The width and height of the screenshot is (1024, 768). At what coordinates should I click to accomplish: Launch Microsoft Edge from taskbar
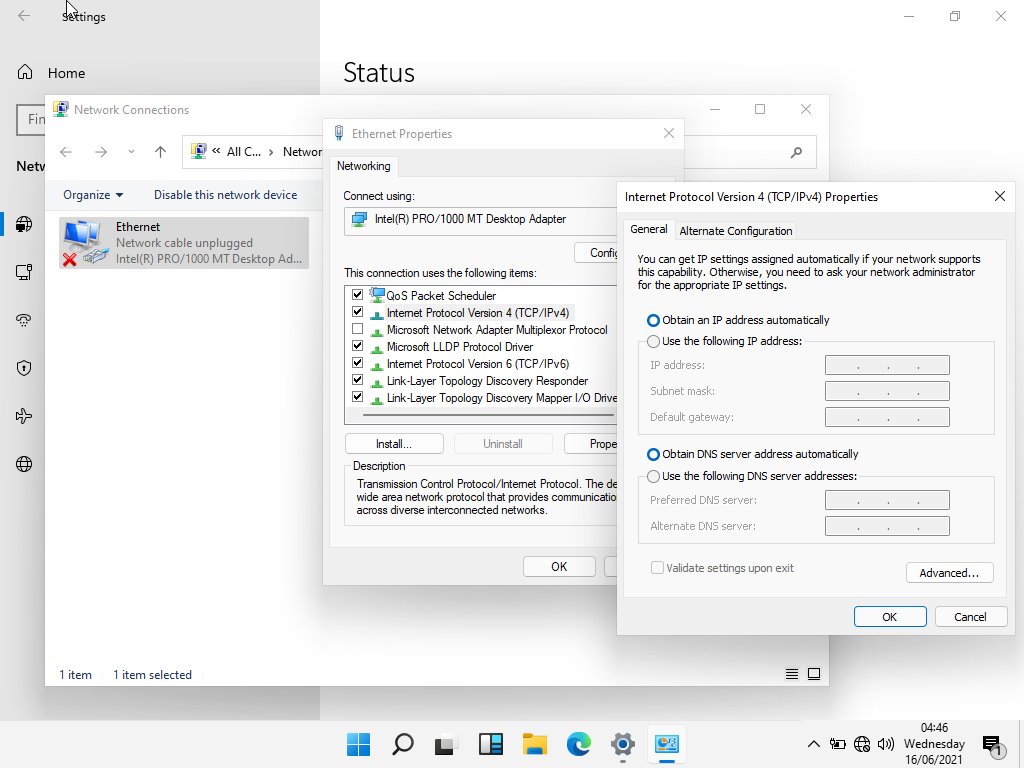pos(579,744)
